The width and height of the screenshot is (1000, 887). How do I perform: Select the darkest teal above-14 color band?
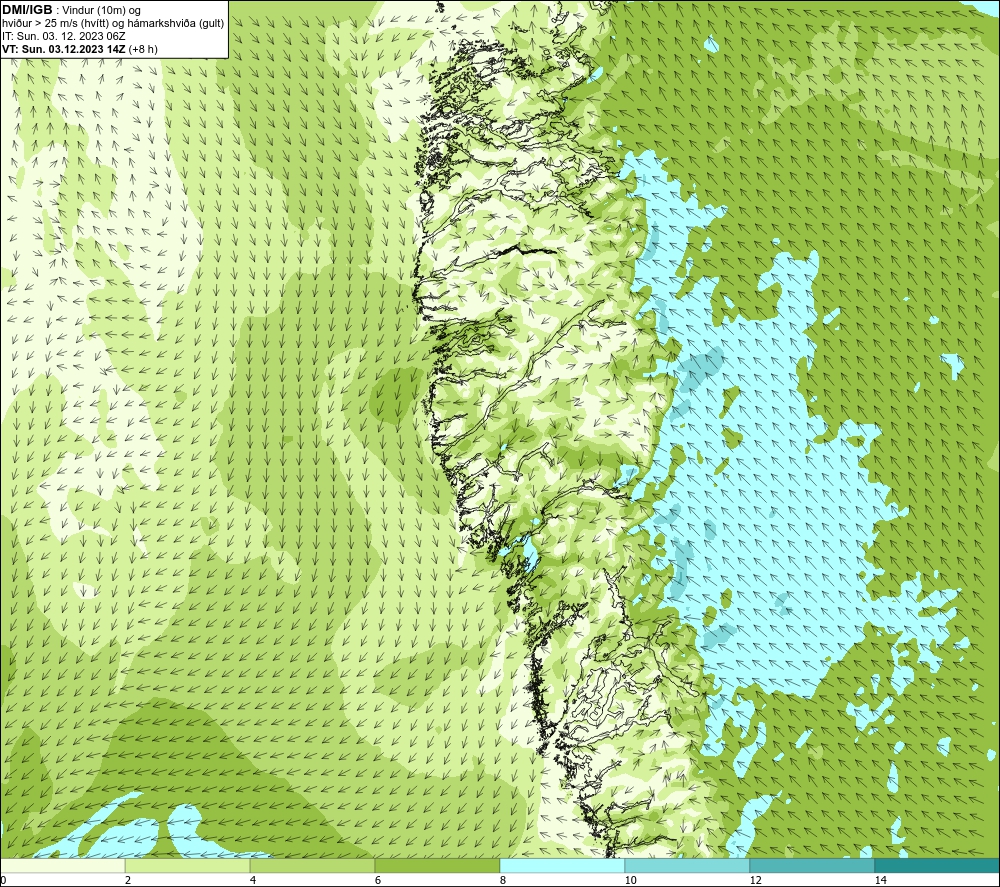click(x=938, y=866)
